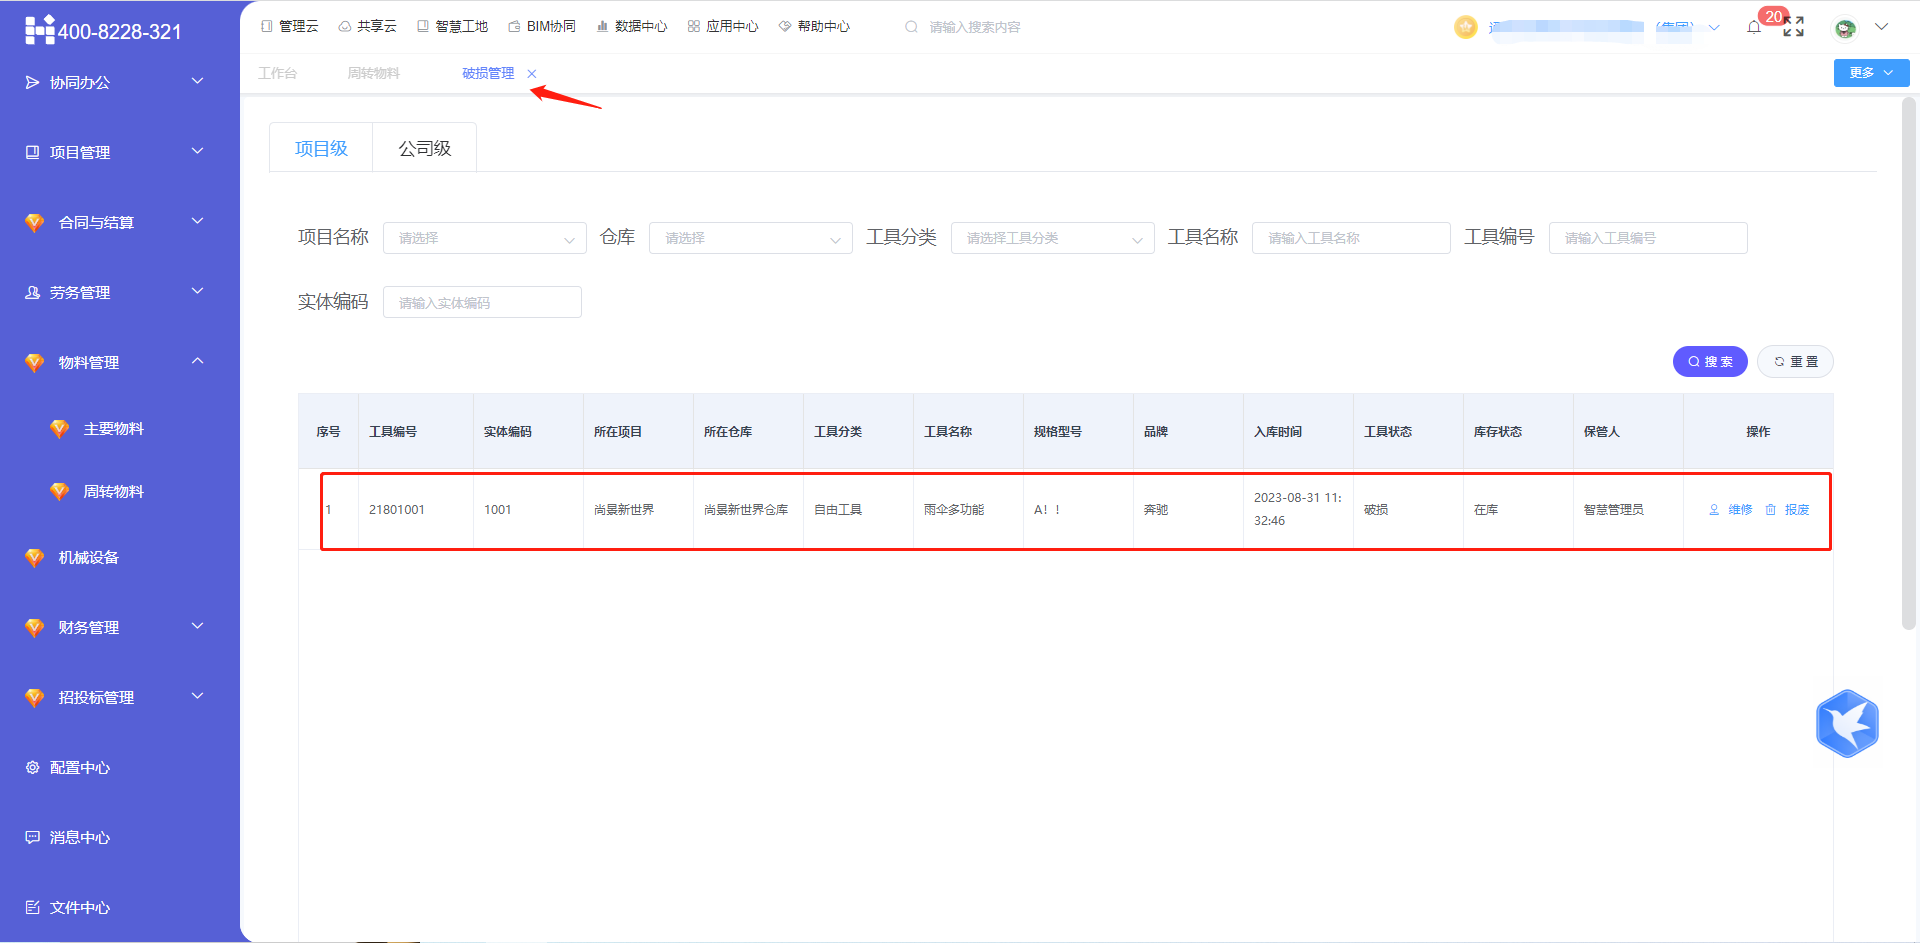
Task: Open the 项目名称 dropdown
Action: (x=485, y=238)
